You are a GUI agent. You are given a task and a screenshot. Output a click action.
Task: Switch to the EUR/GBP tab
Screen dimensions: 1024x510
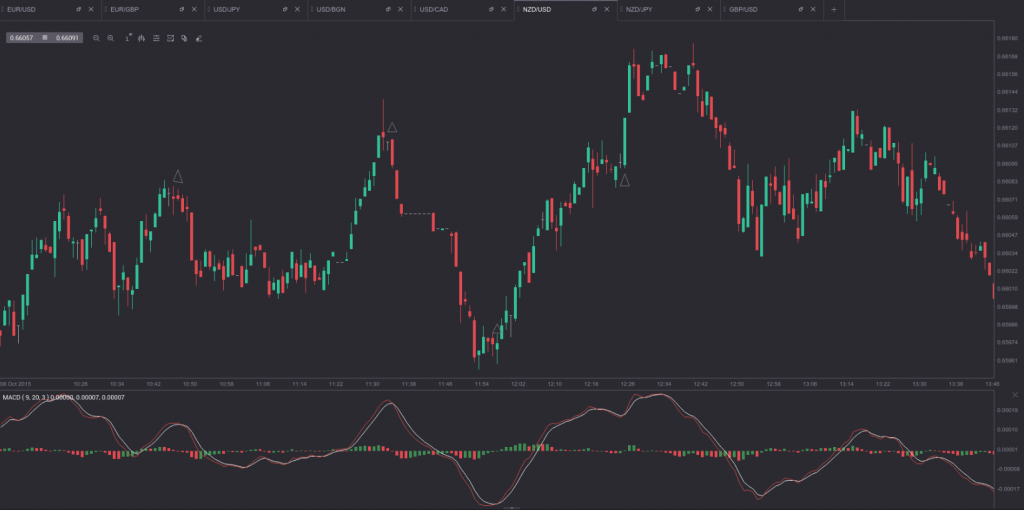[x=130, y=9]
